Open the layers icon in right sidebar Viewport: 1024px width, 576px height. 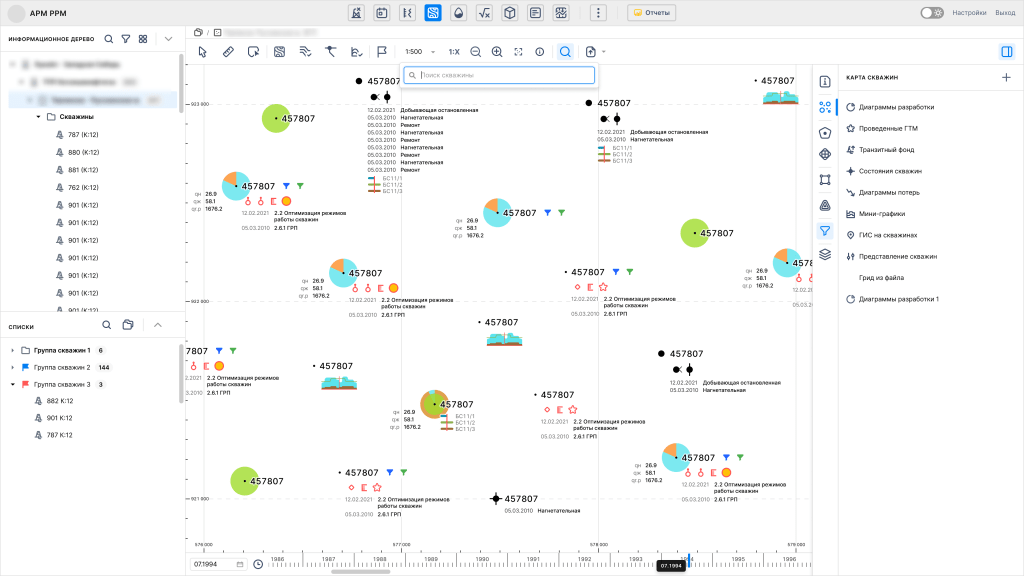pos(825,255)
